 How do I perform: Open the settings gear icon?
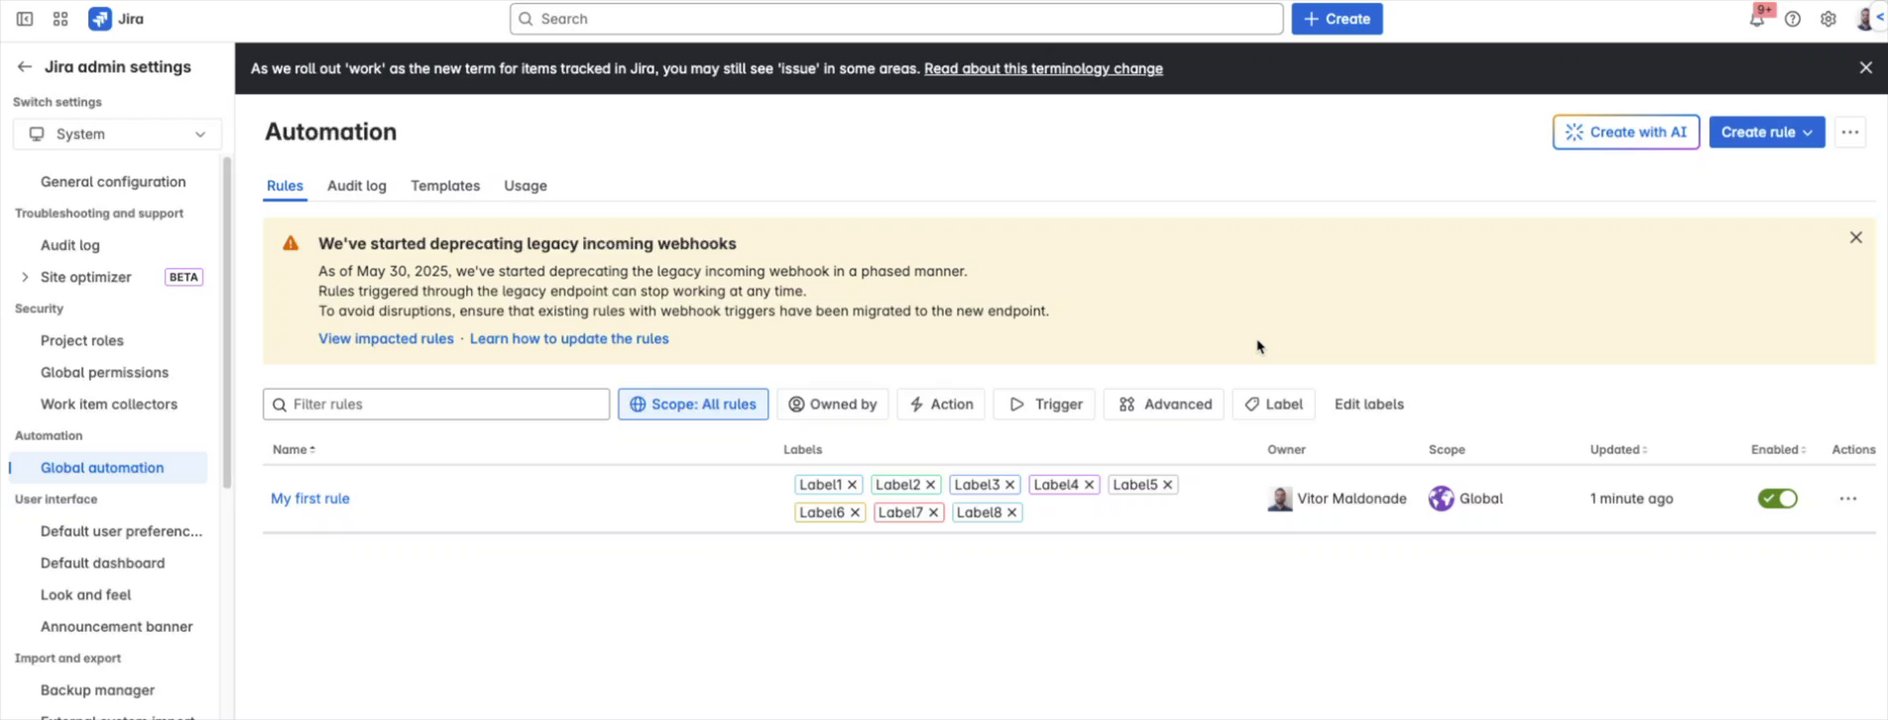click(1828, 19)
